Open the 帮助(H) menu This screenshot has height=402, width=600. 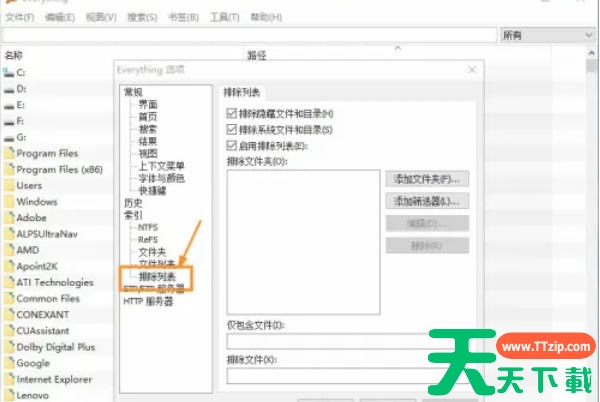click(266, 17)
